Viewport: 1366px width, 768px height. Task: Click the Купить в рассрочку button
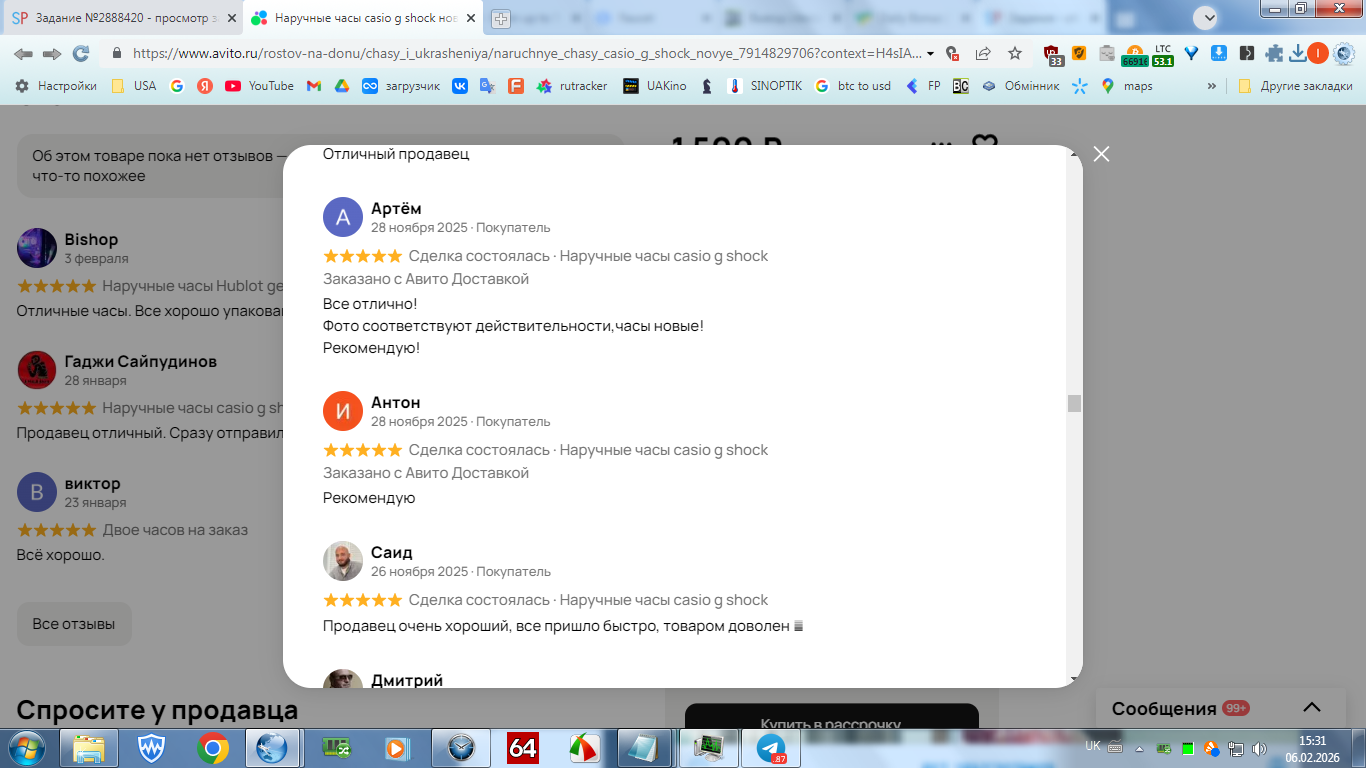[x=831, y=724]
